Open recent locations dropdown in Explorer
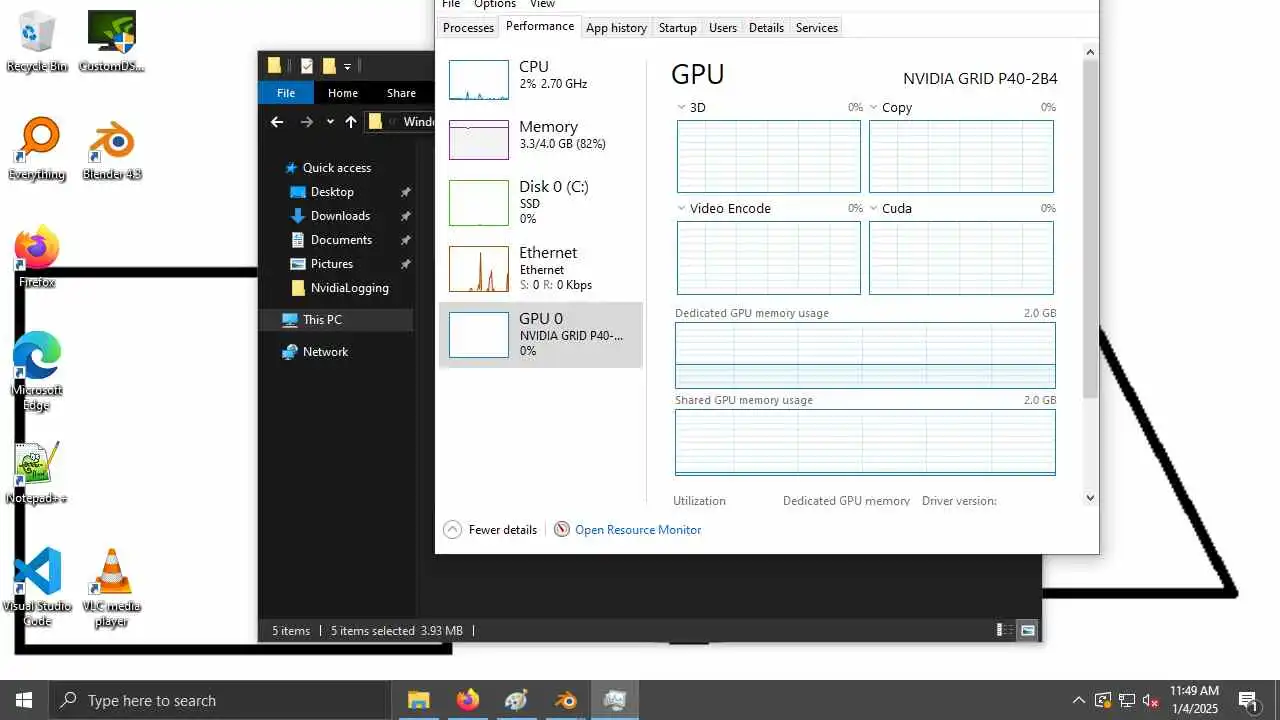Image resolution: width=1280 pixels, height=720 pixels. tap(330, 122)
